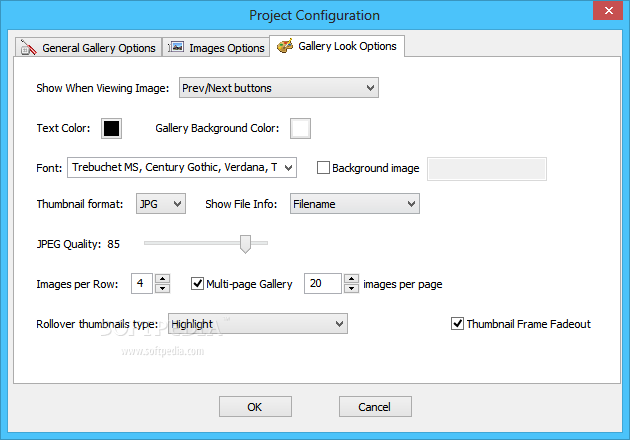The image size is (630, 440).
Task: Click the General Gallery Options tab icon
Action: tap(28, 47)
